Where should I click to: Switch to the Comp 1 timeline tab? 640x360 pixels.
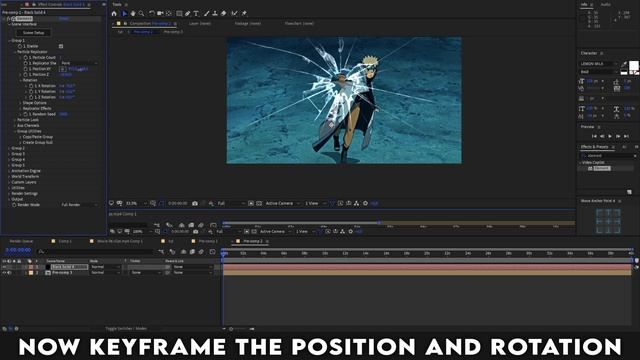tap(65, 241)
